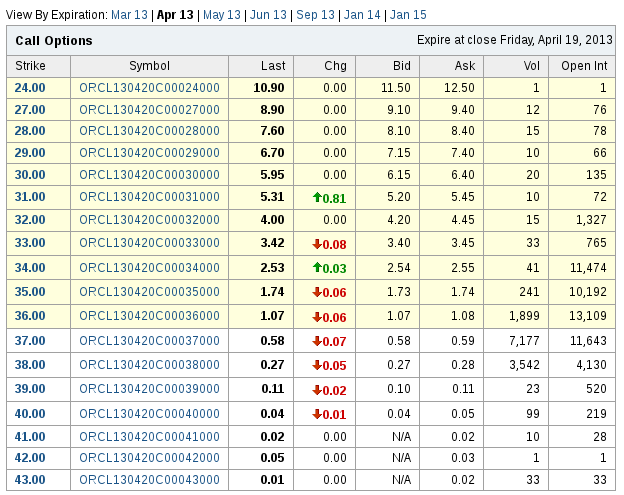This screenshot has height=495, width=624.
Task: Click strike price 28.00
Action: [30, 131]
